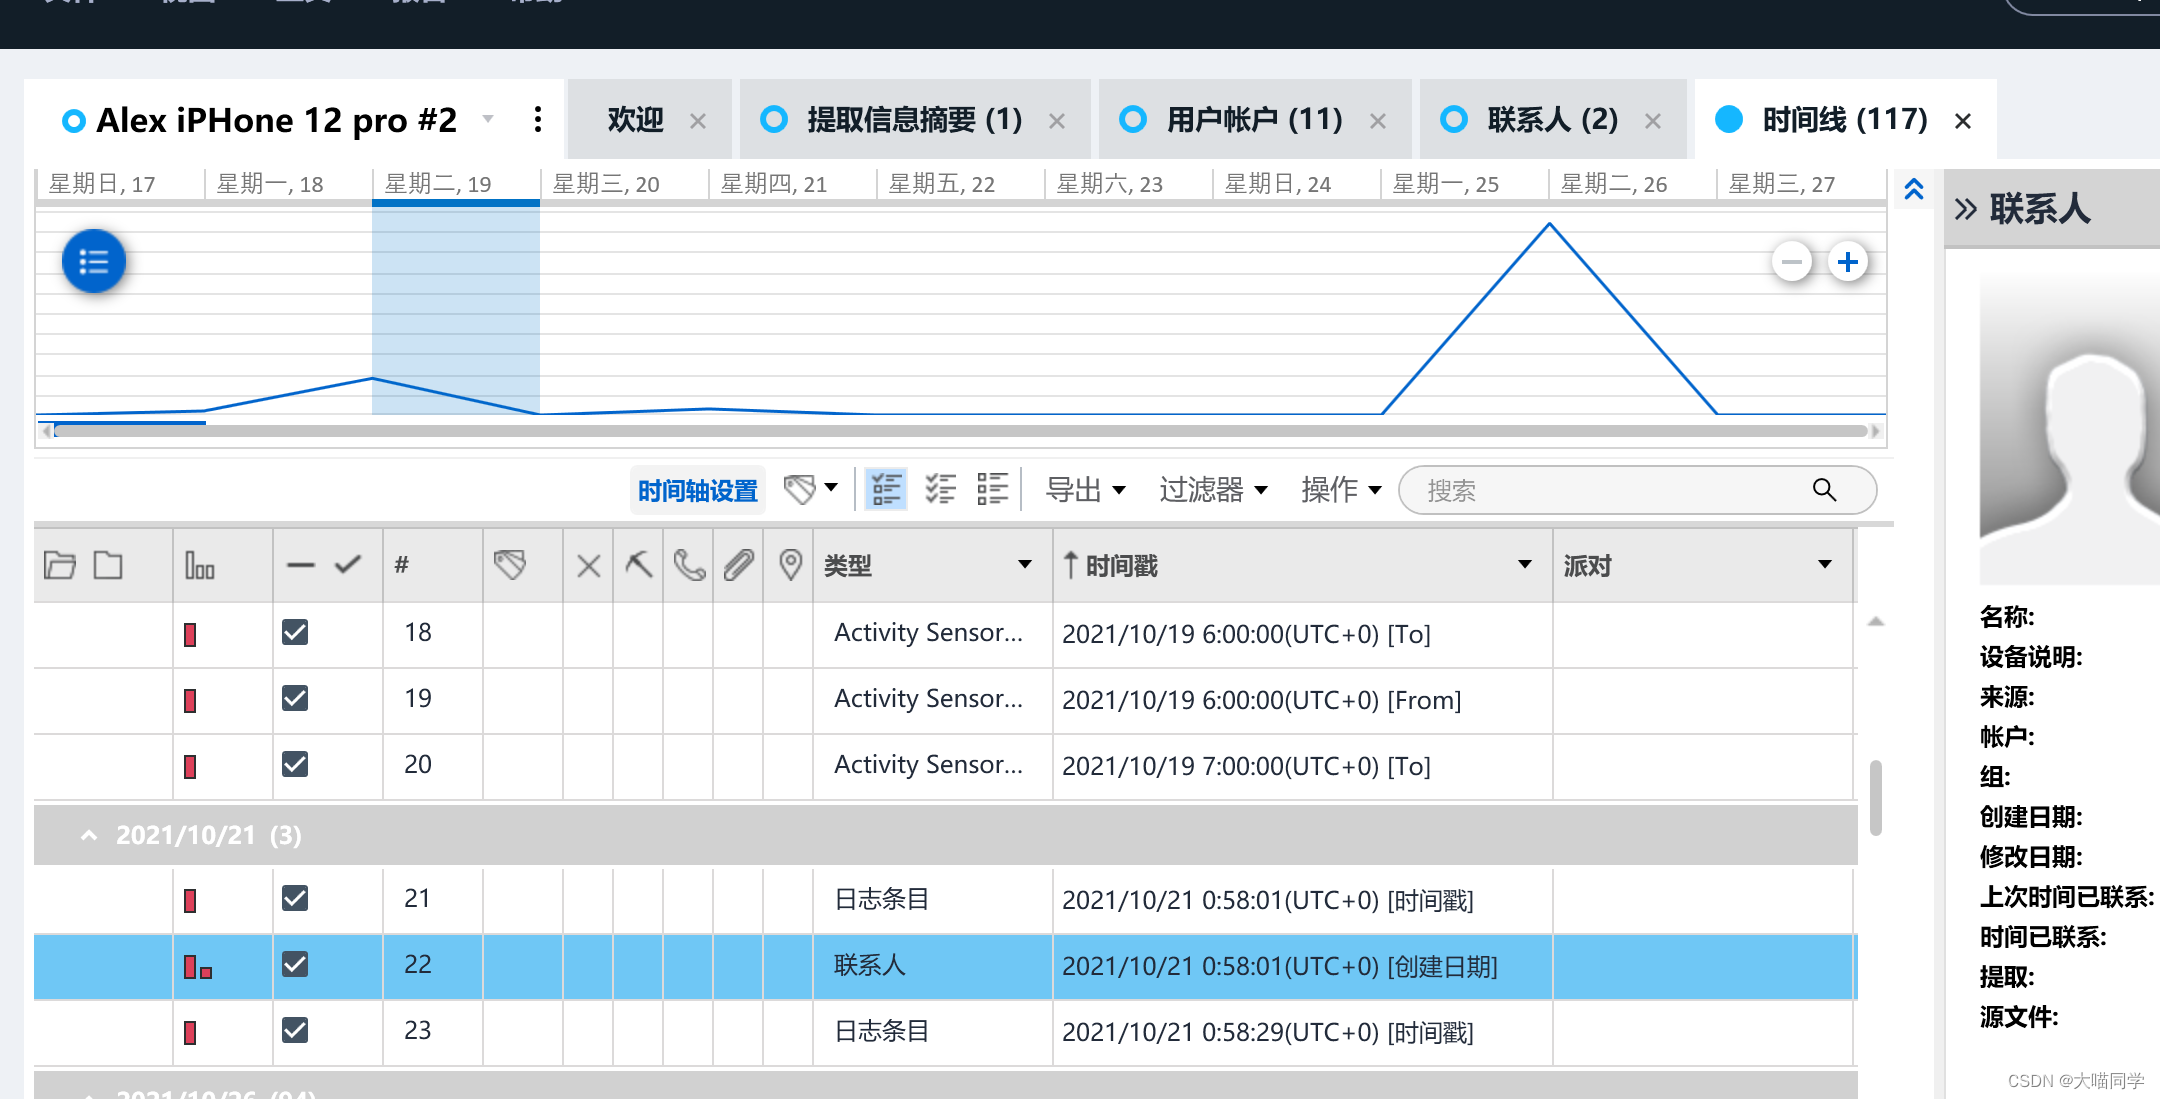Click the 时间轴设置 button
Image resolution: width=2160 pixels, height=1099 pixels.
[x=698, y=490]
